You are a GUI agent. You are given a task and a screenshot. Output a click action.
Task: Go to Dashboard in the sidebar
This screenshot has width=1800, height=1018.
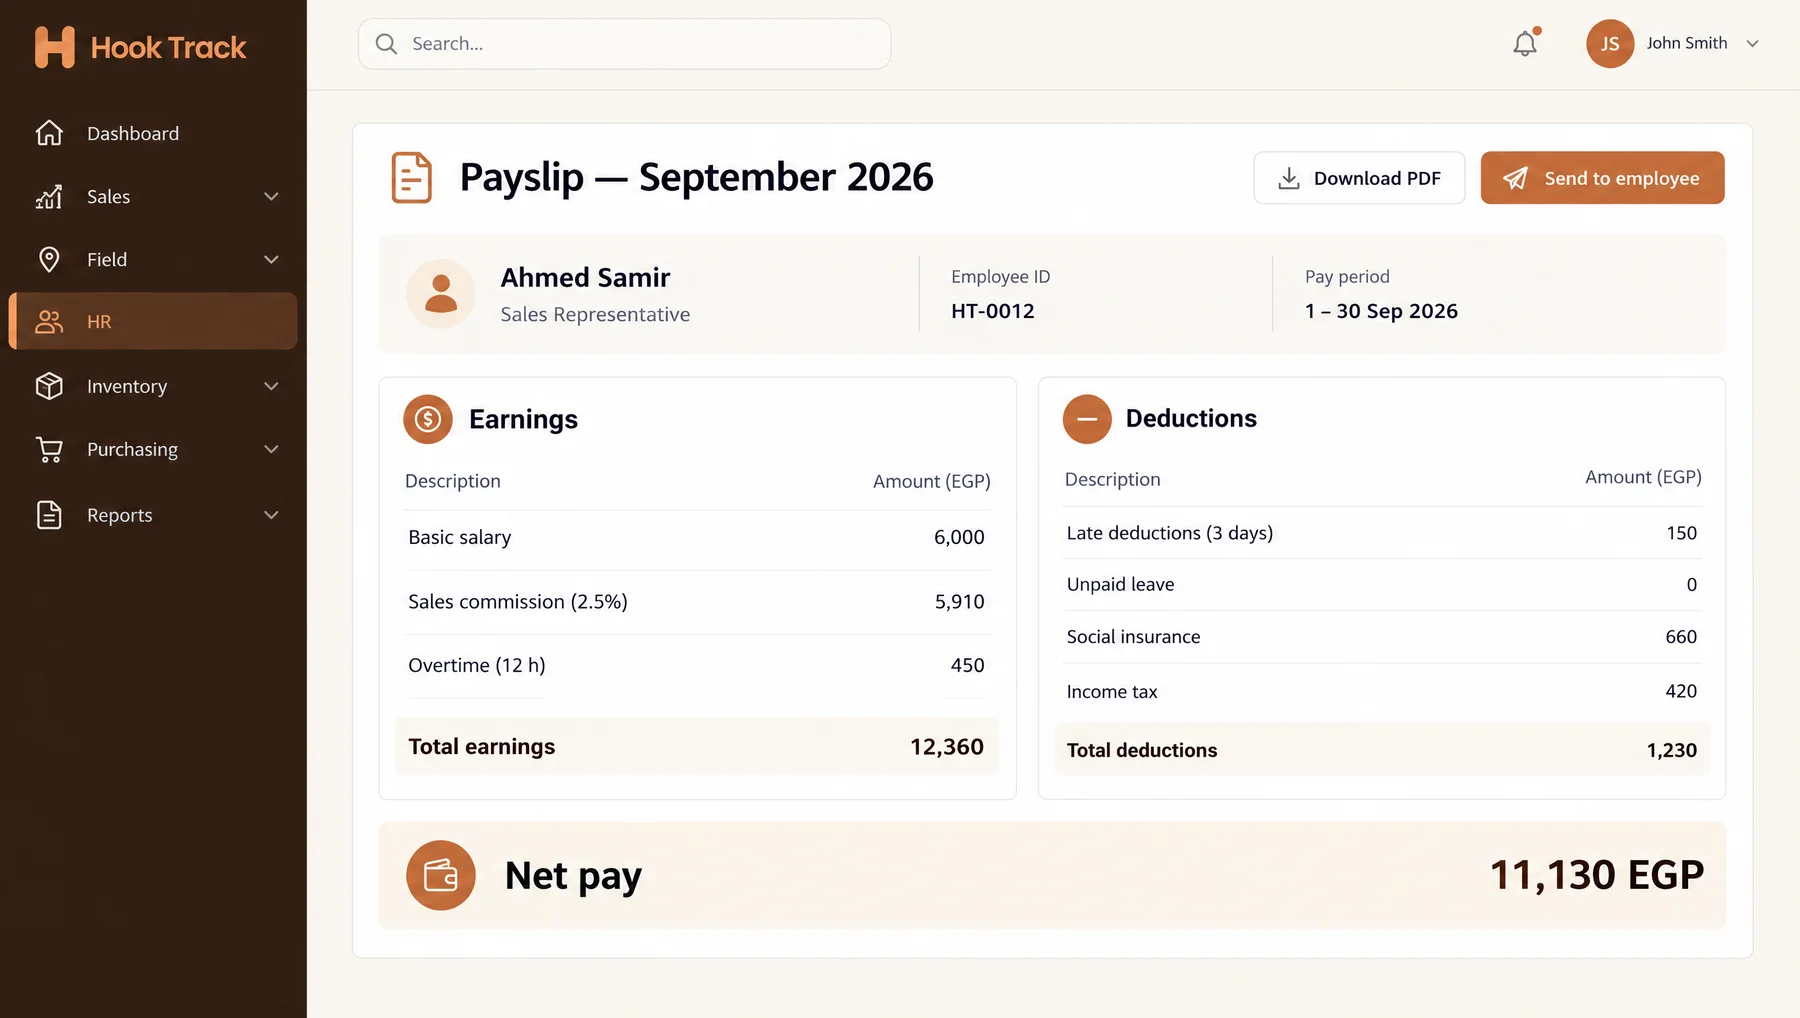click(153, 133)
